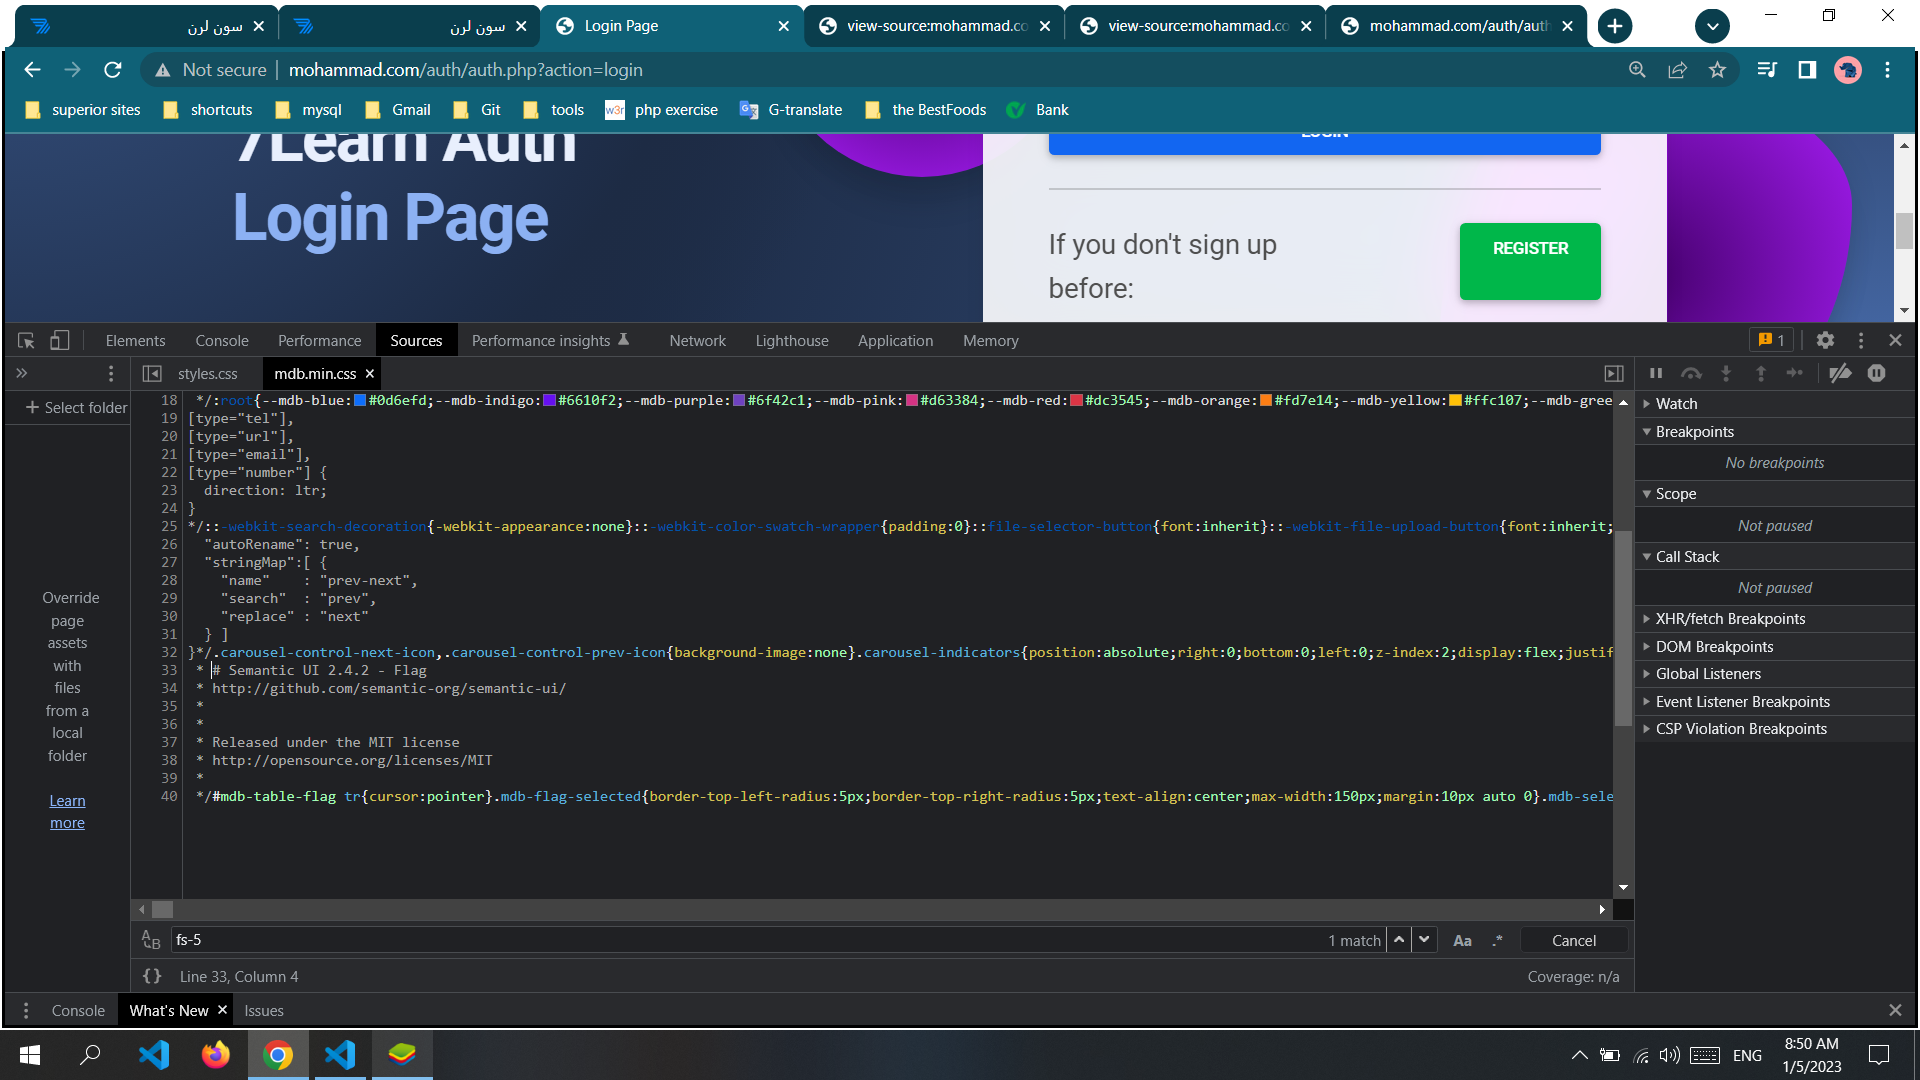Click the Chrome zoom magnifier icon
The image size is (1920, 1080).
click(x=1637, y=70)
